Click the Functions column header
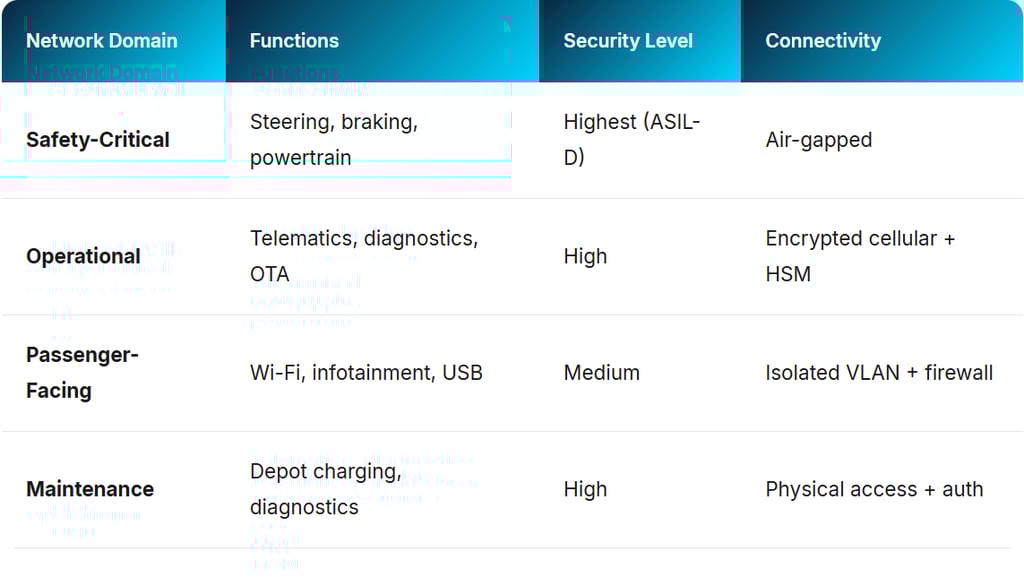Image resolution: width=1024 pixels, height=577 pixels. [294, 41]
